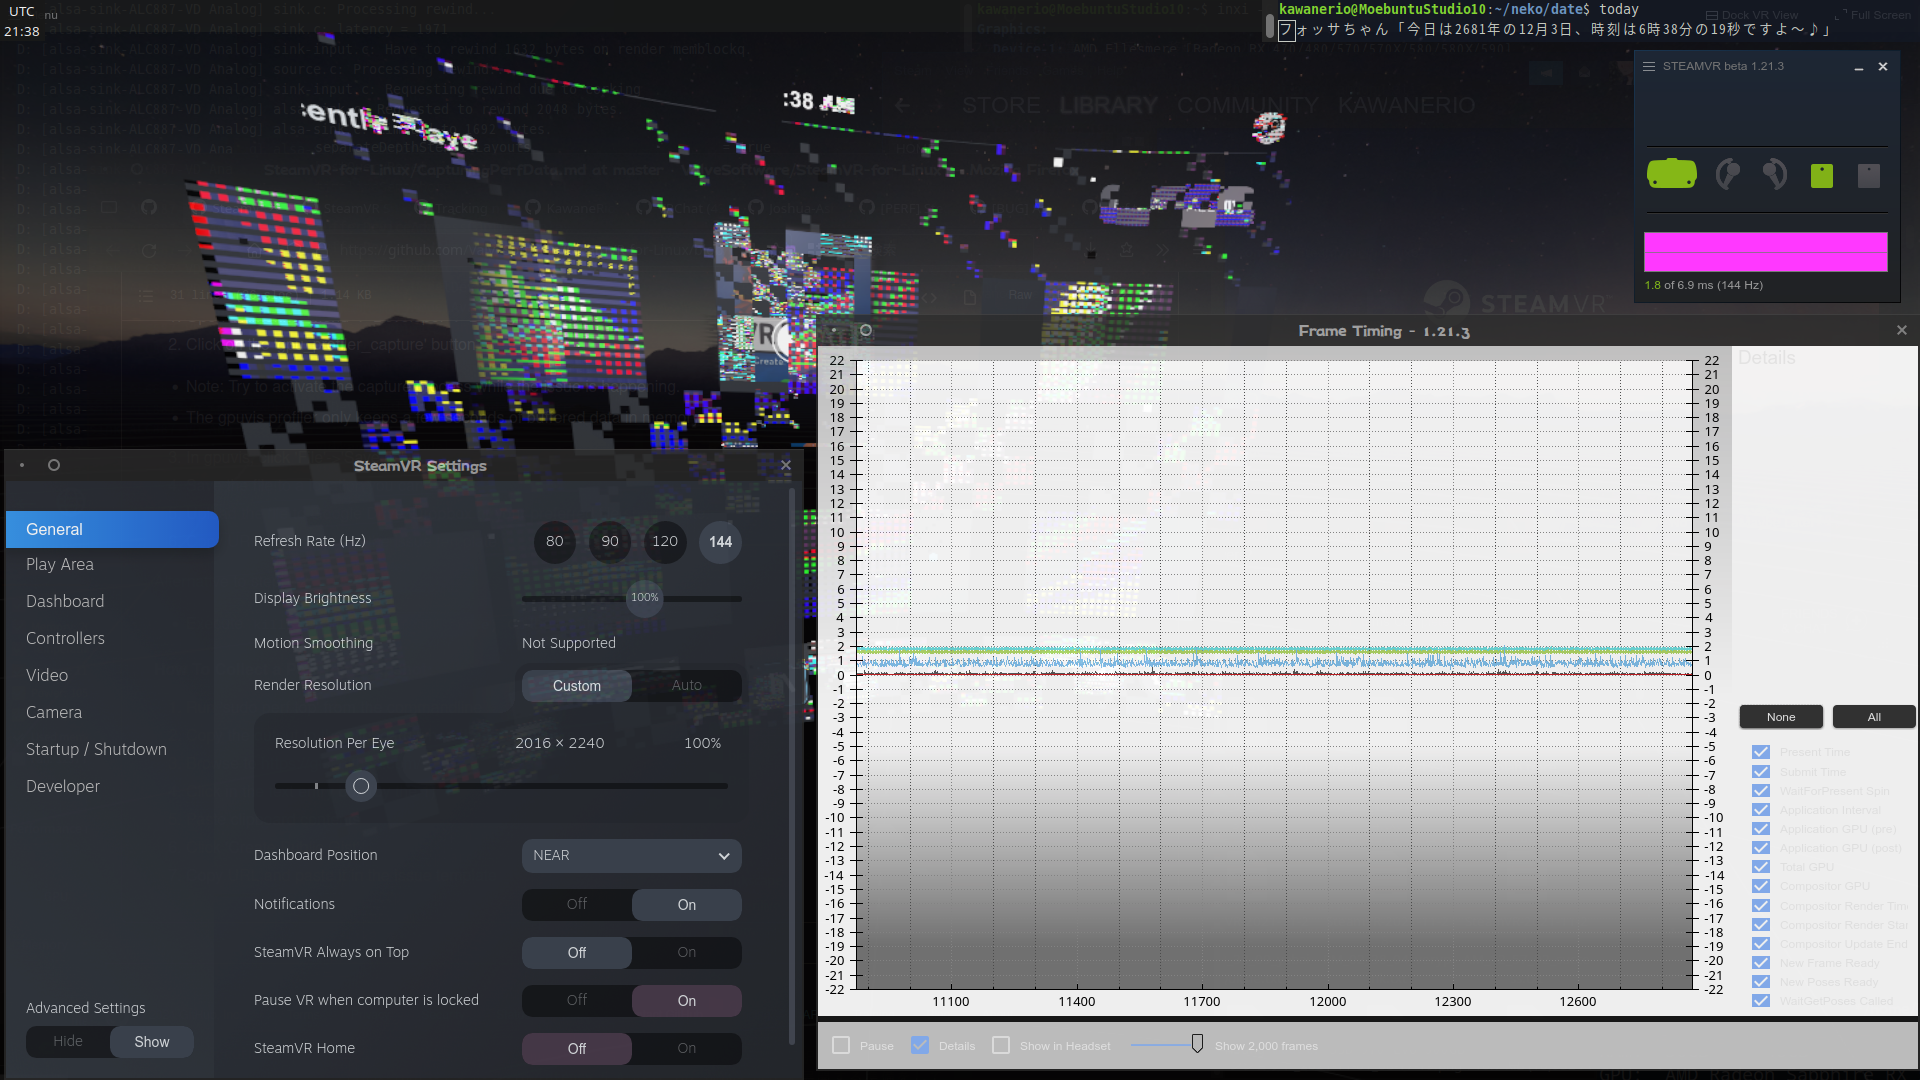This screenshot has height=1080, width=1920.
Task: Select the 144 Hz refresh rate
Action: (x=721, y=541)
